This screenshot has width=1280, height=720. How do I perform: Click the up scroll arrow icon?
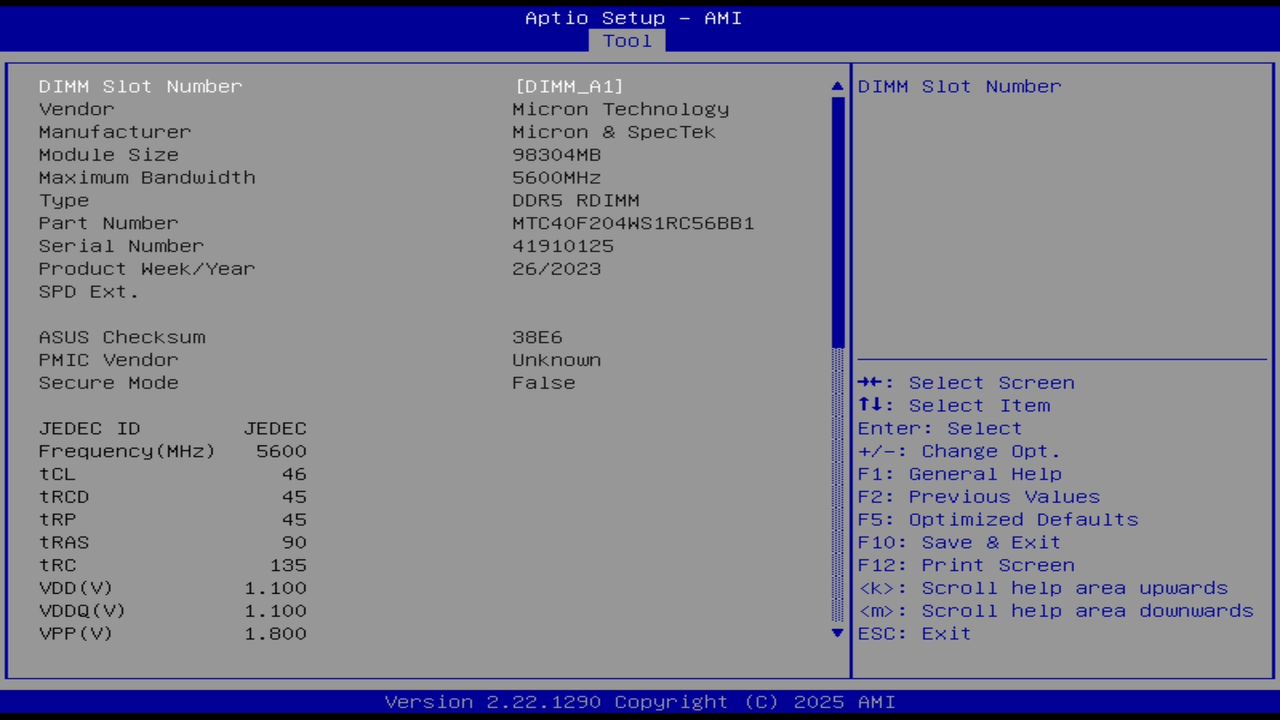tap(836, 86)
